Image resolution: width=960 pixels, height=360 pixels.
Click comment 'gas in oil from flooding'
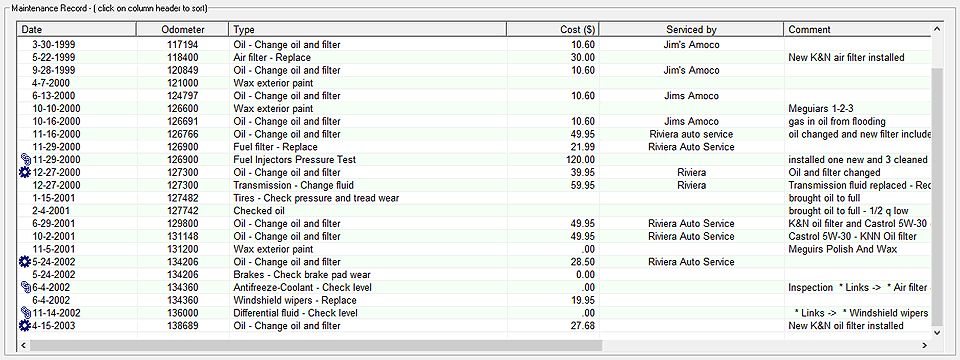tap(837, 122)
